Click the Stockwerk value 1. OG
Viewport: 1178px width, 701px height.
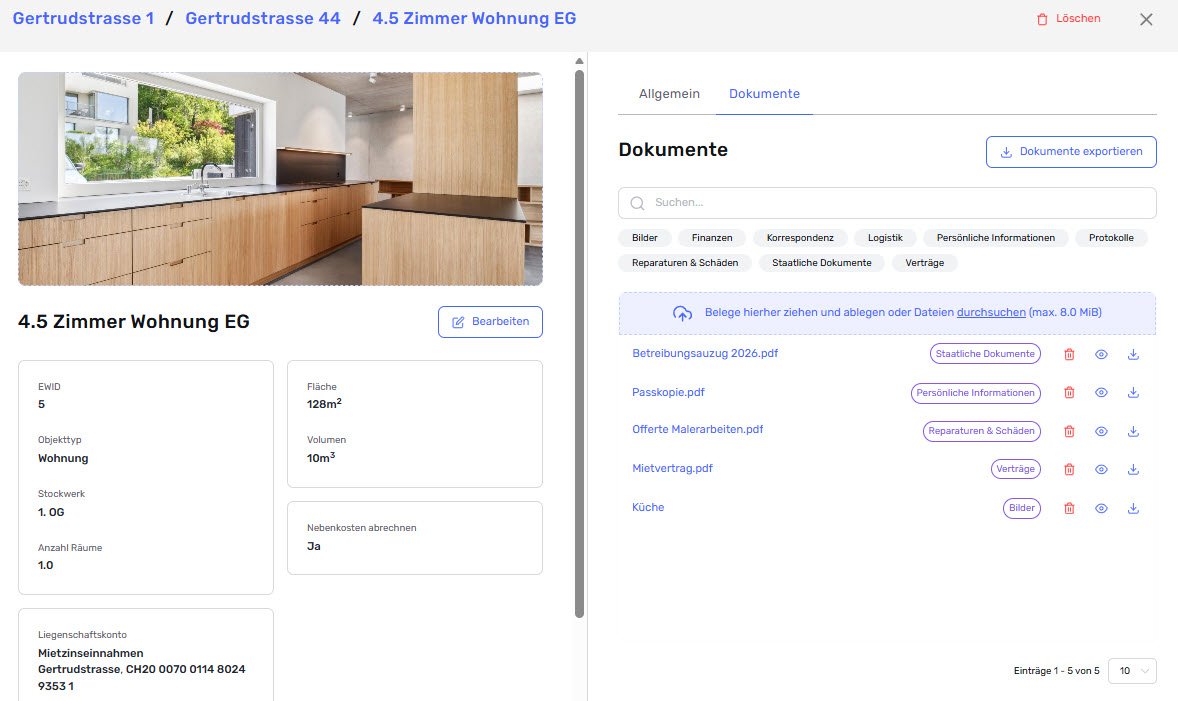(x=51, y=512)
